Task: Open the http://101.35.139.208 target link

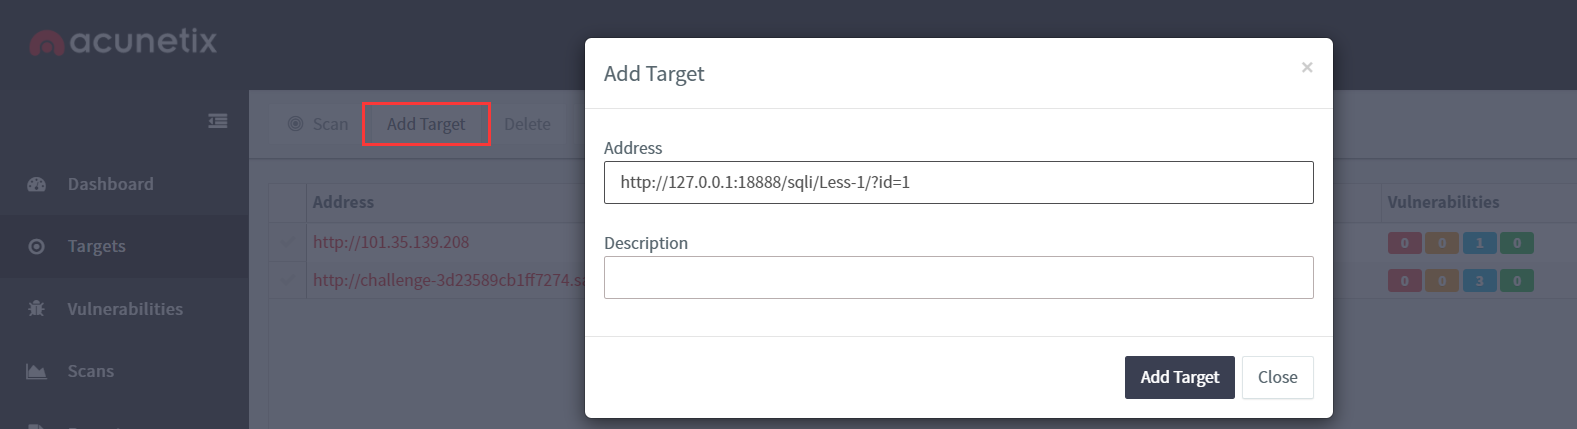Action: [x=391, y=242]
